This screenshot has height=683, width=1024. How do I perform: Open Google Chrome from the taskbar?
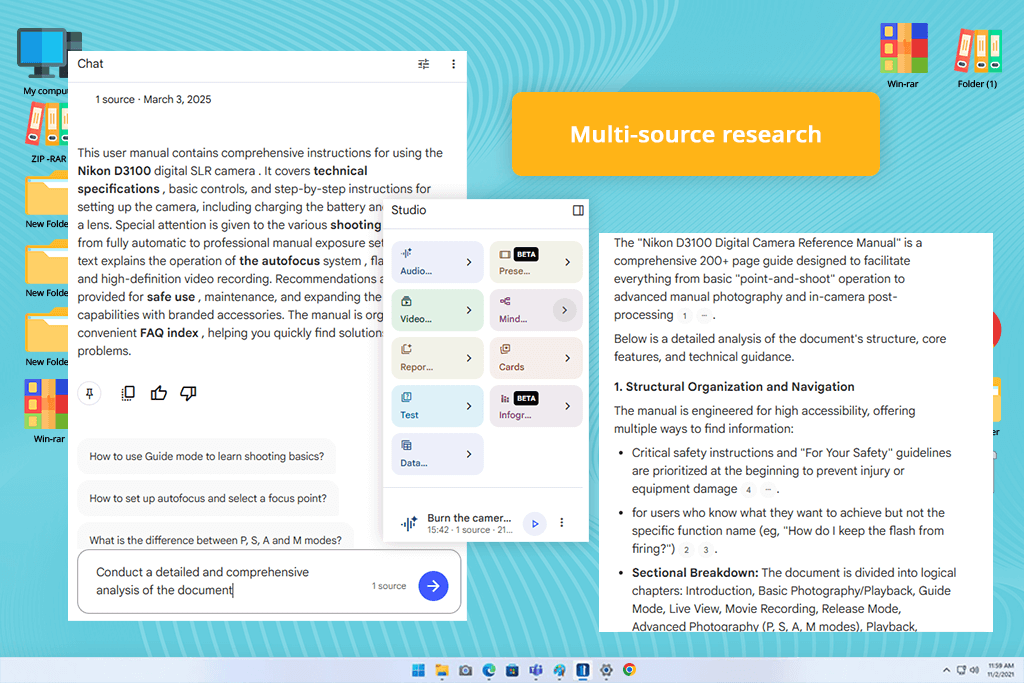coord(630,670)
